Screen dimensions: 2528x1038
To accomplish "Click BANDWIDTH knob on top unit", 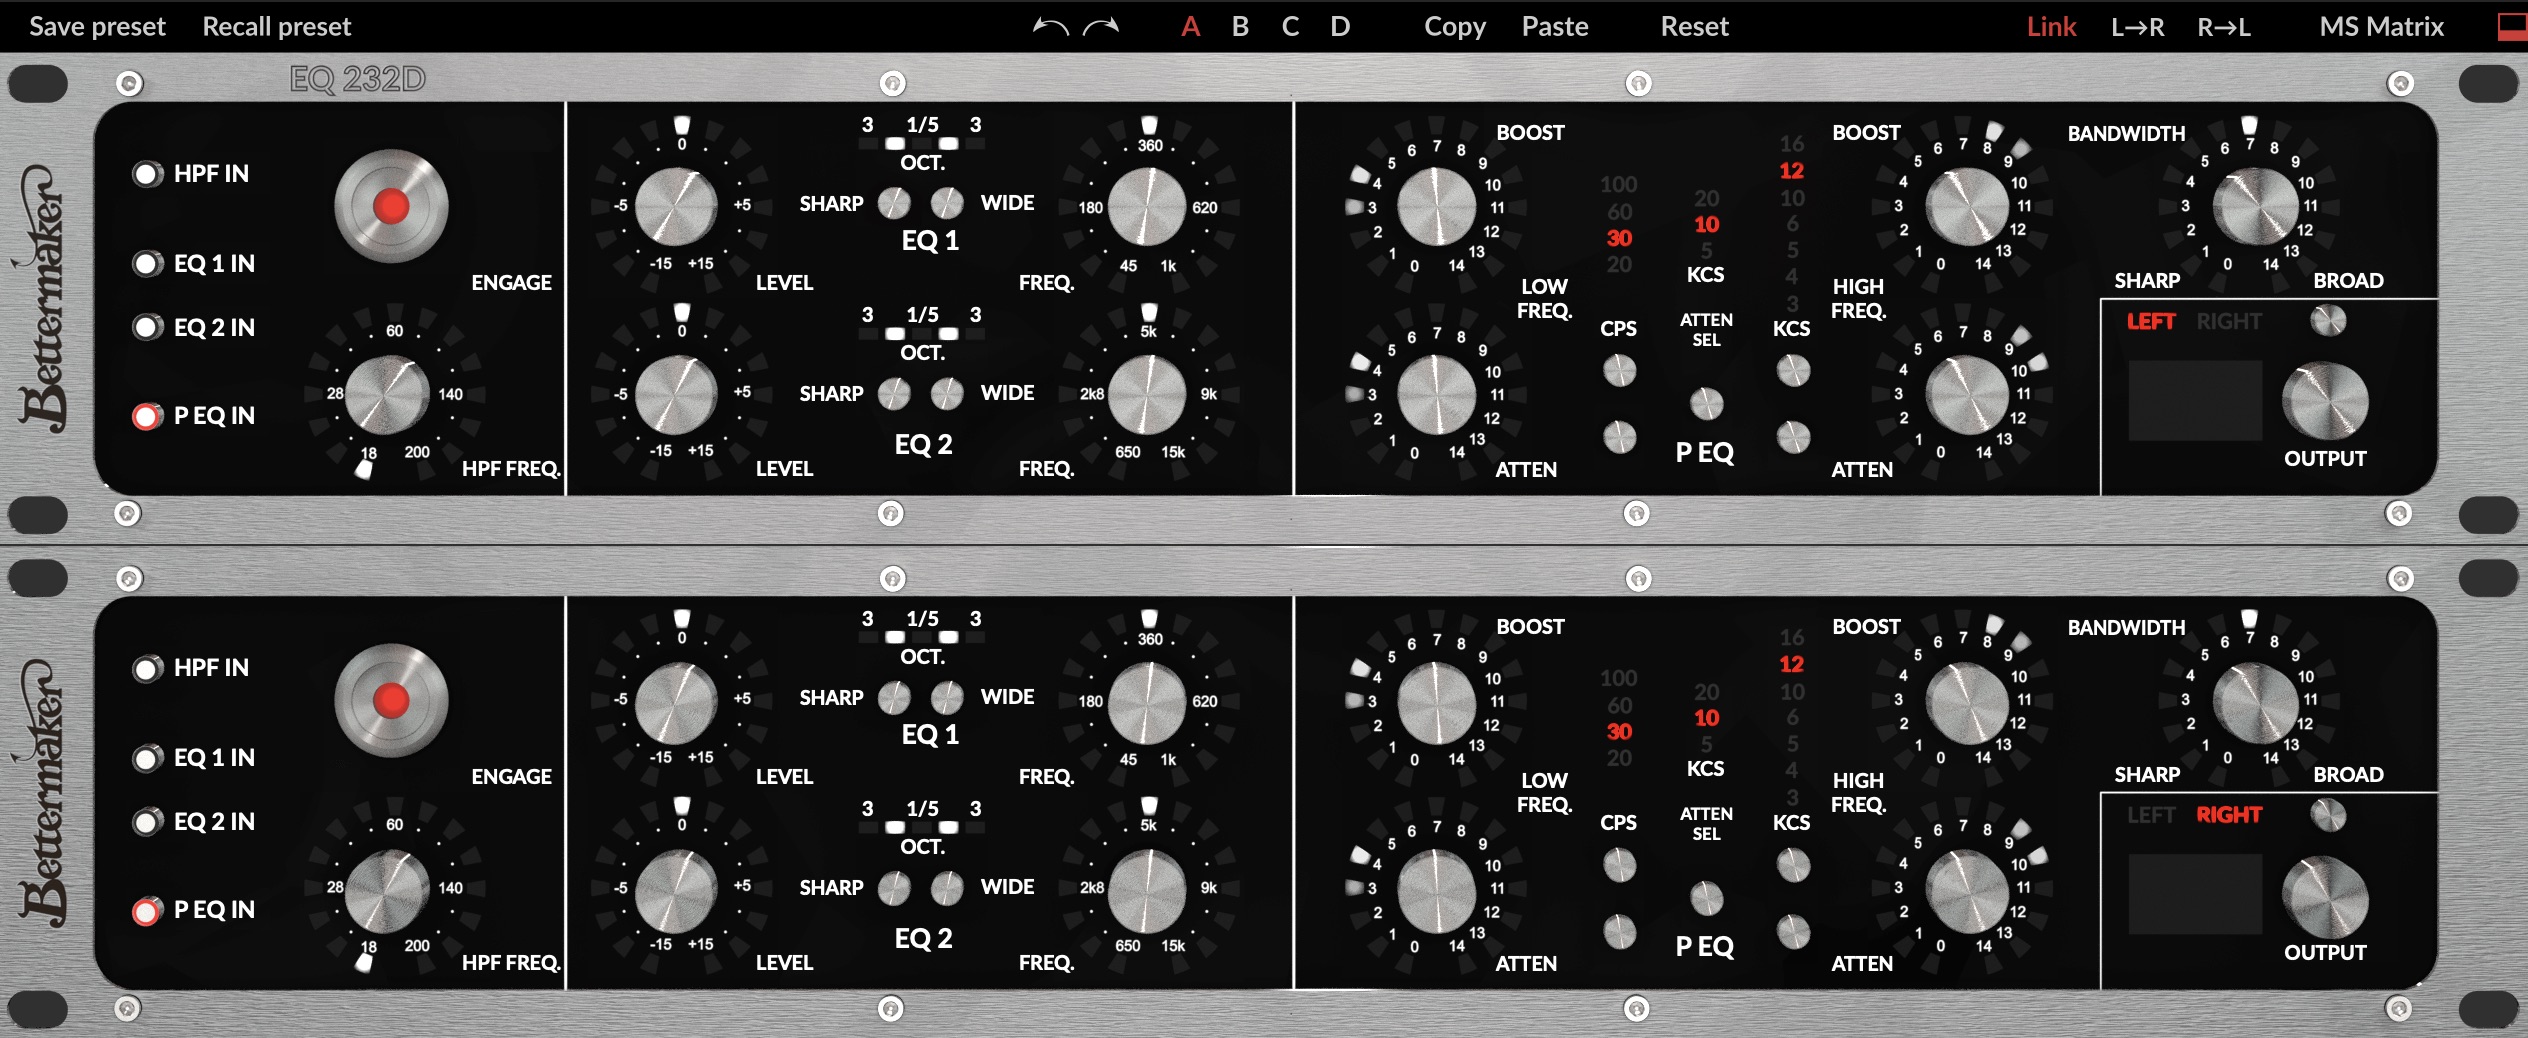I will pos(2255,207).
